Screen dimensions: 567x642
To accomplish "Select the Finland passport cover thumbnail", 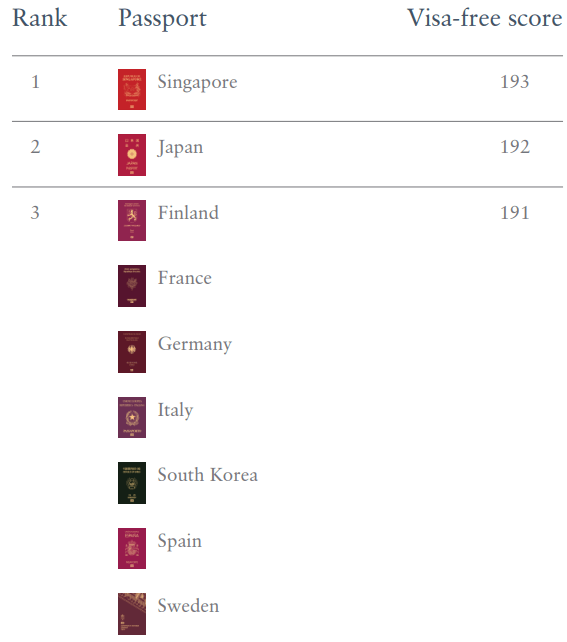I will point(132,220).
